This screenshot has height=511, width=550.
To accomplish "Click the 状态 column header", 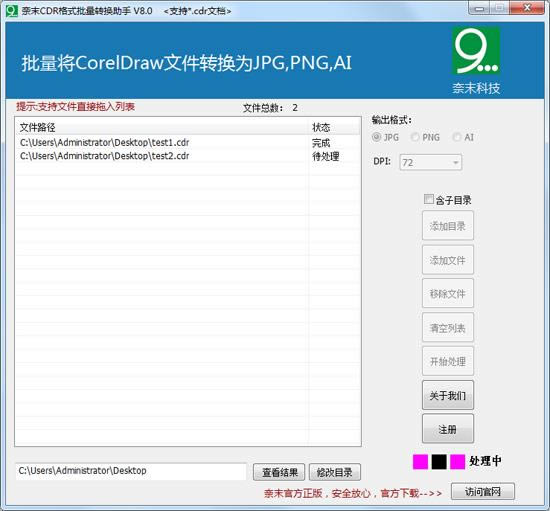I will (334, 127).
